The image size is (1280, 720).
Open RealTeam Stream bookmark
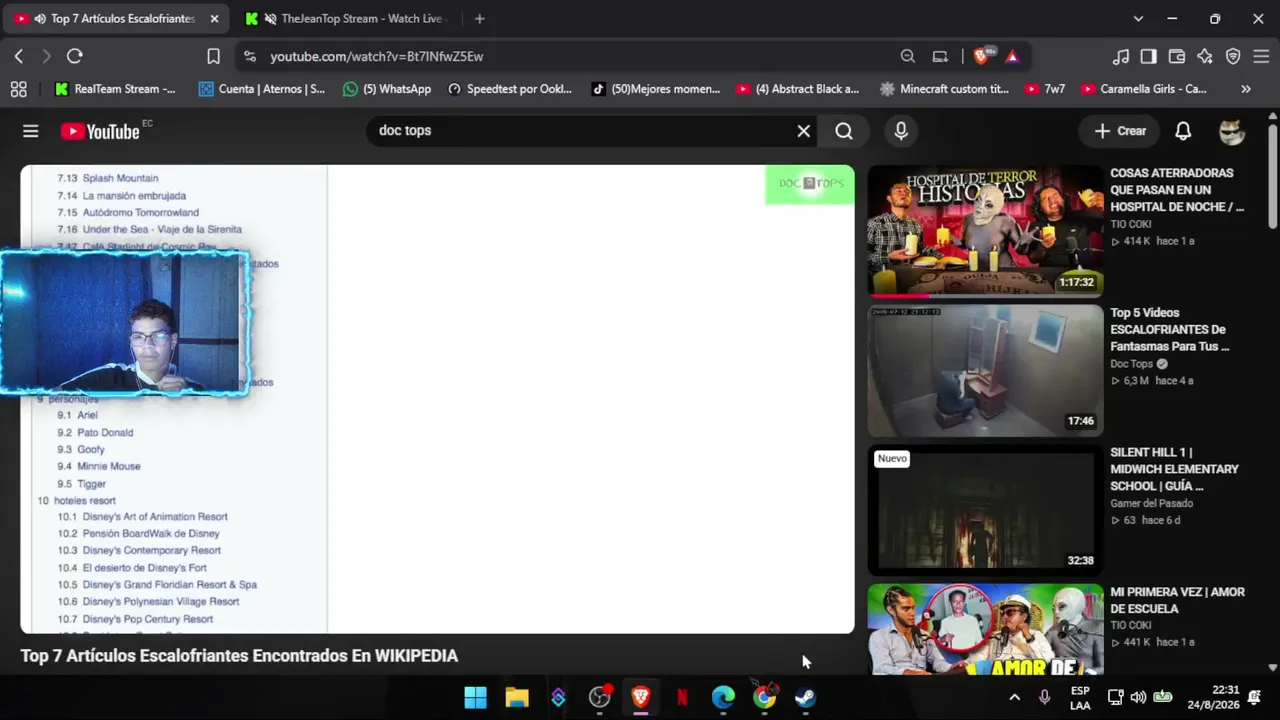[x=115, y=89]
